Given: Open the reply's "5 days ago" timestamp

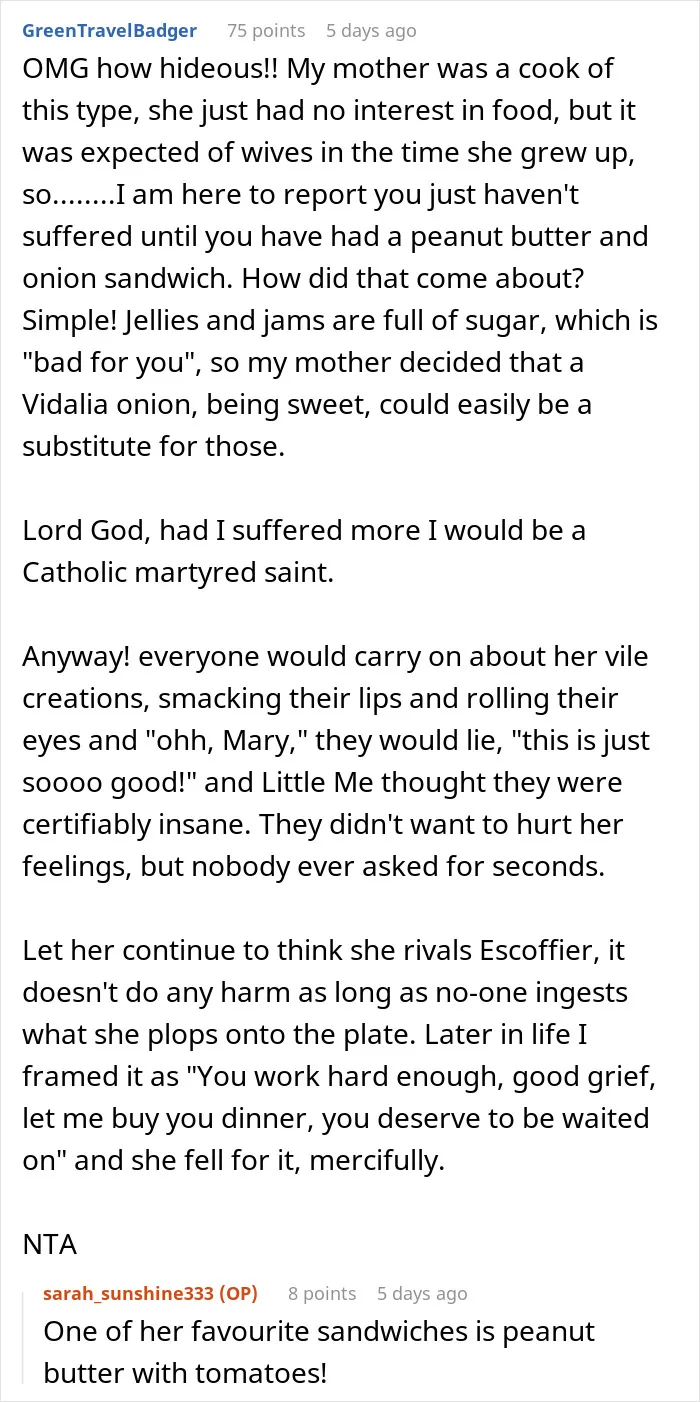Looking at the screenshot, I should (422, 1293).
